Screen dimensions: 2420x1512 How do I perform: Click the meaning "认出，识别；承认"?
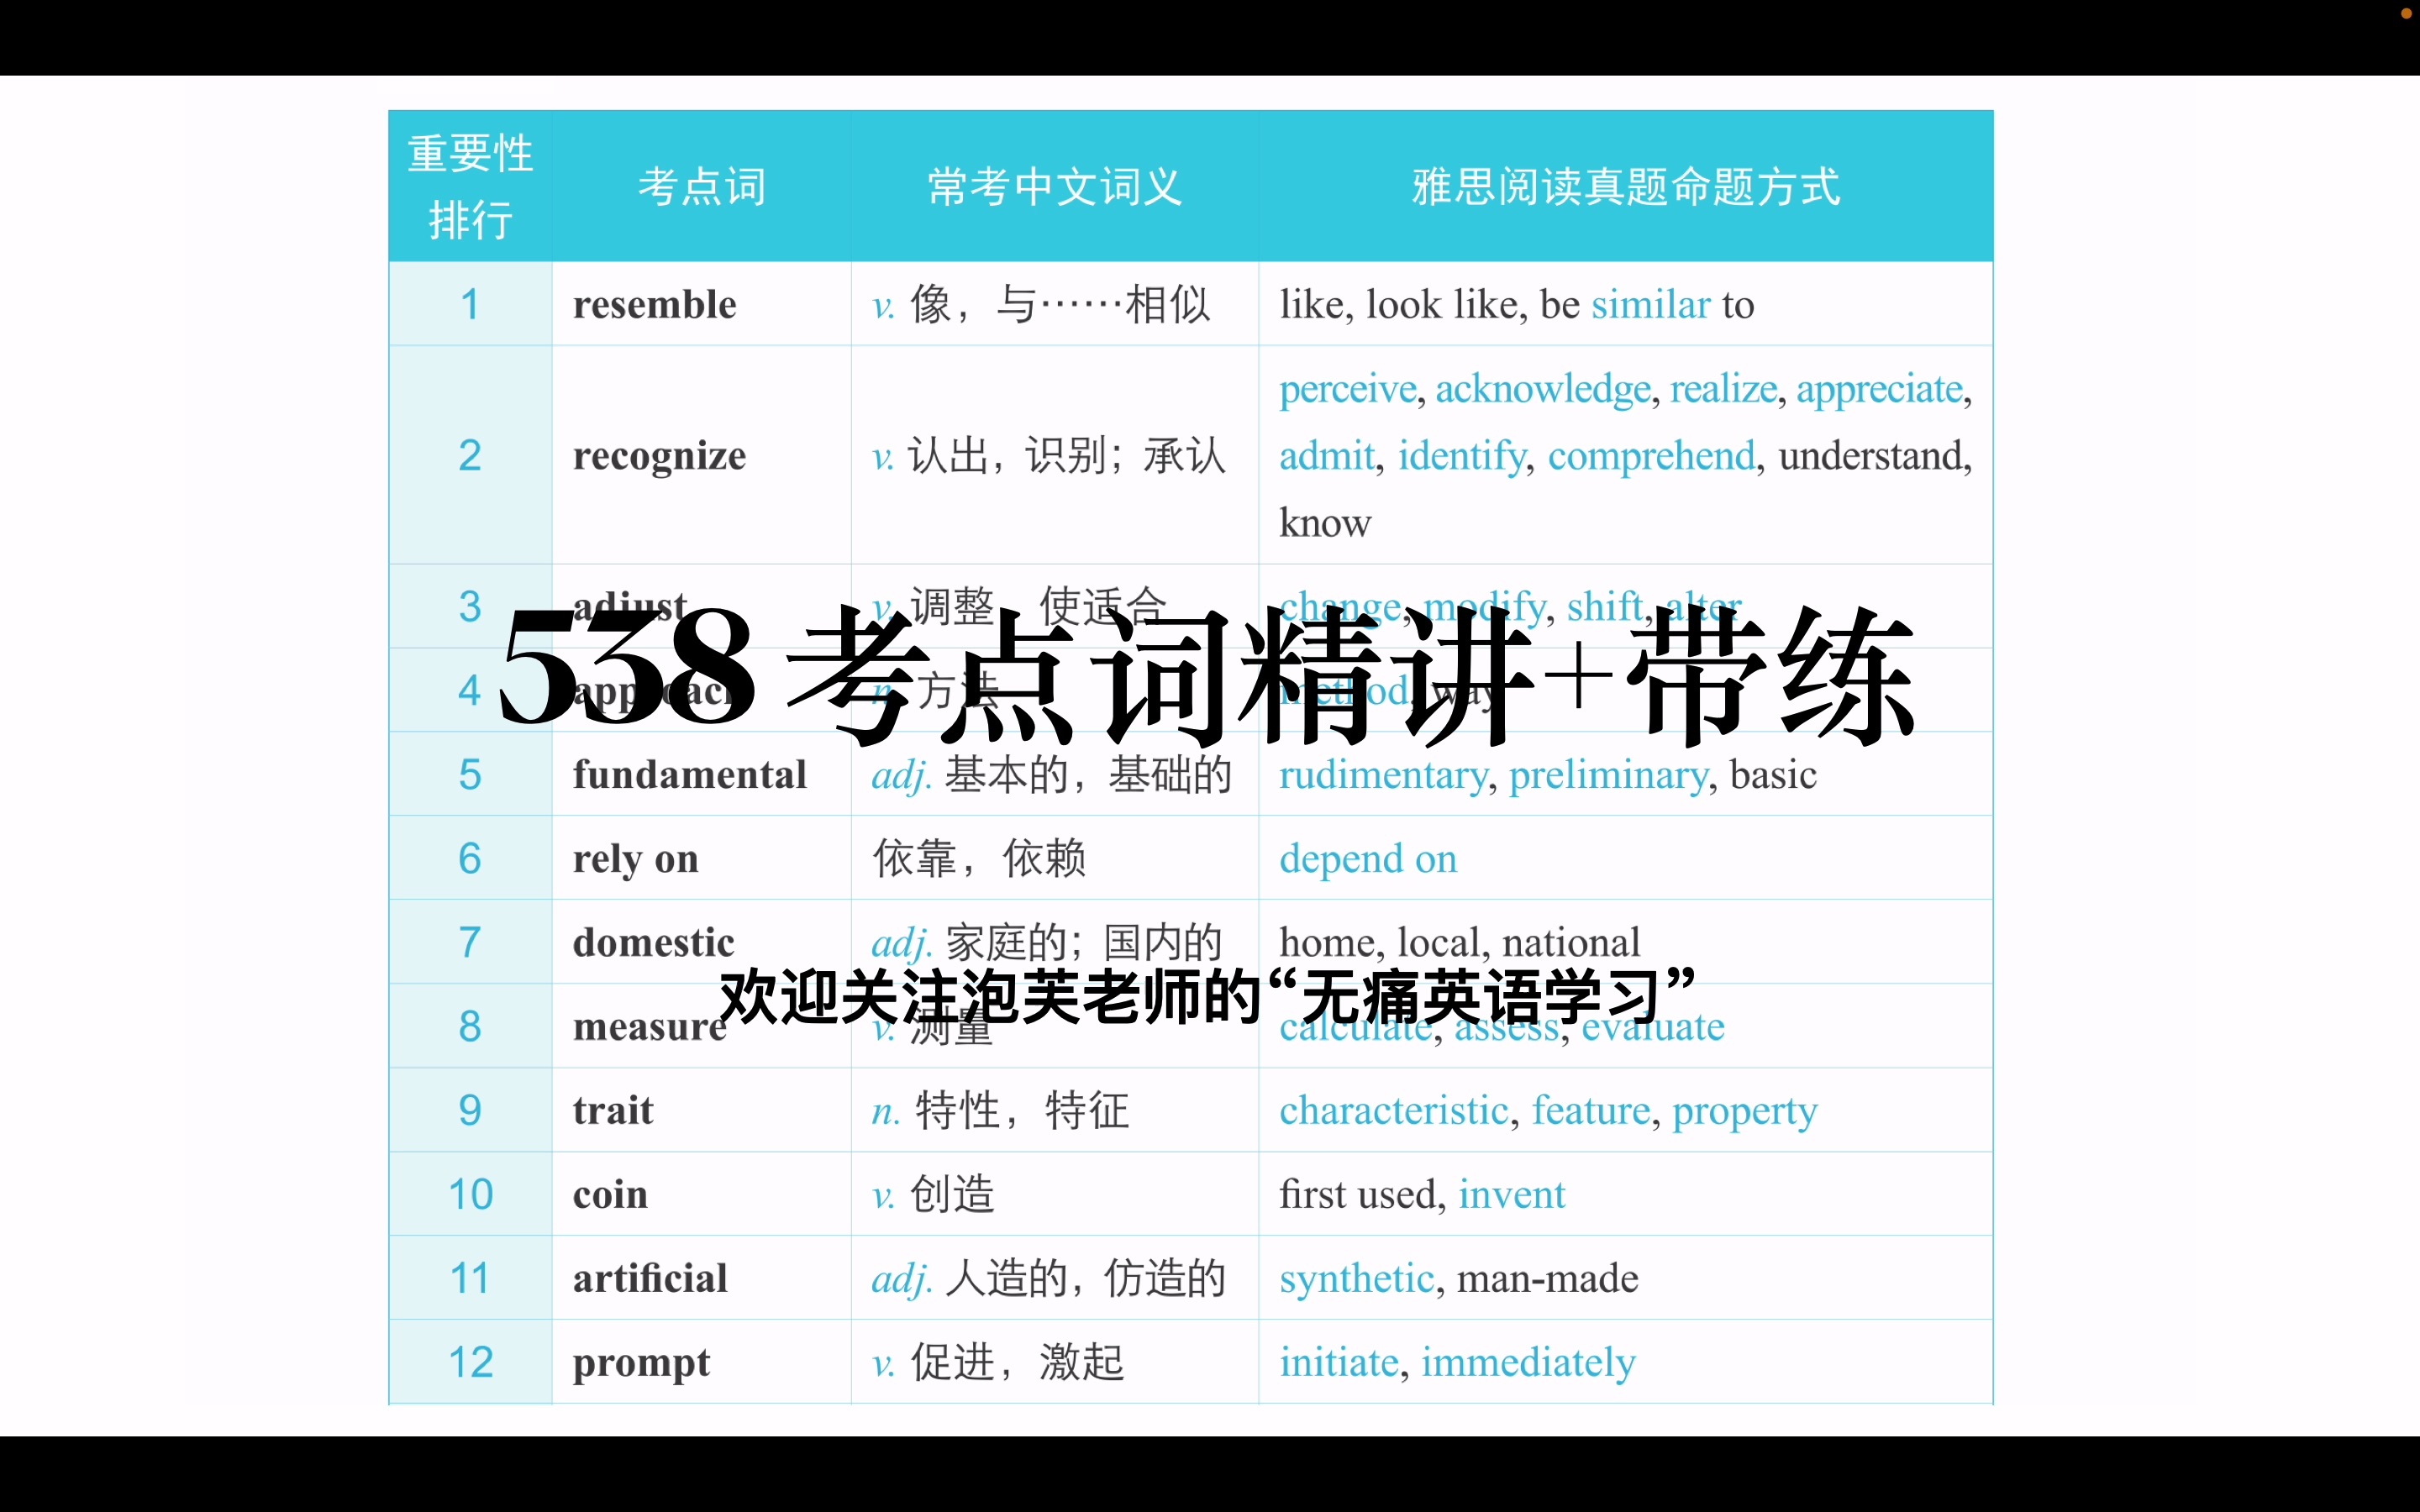pyautogui.click(x=1067, y=456)
